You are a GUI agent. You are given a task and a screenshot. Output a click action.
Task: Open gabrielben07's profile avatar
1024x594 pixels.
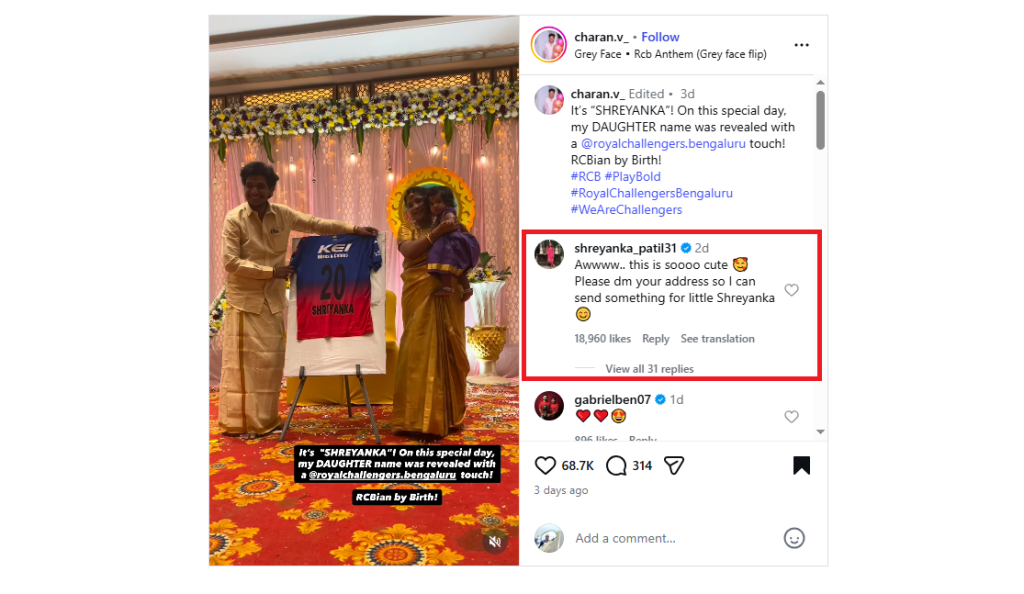(x=549, y=405)
